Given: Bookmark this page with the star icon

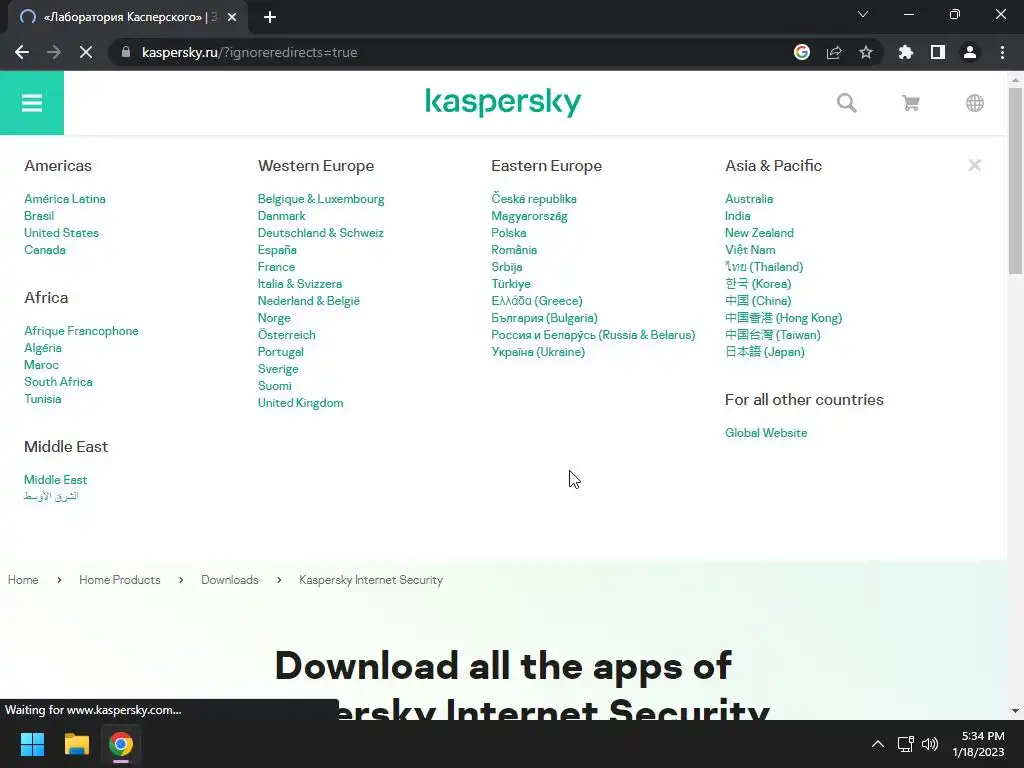Looking at the screenshot, I should pyautogui.click(x=866, y=52).
